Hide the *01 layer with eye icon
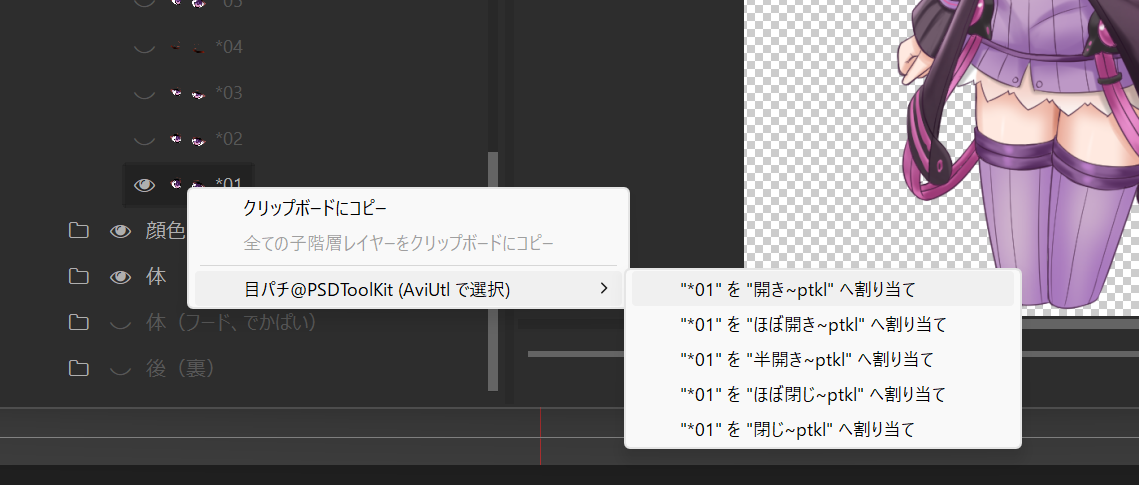The height and width of the screenshot is (485, 1139). [x=145, y=184]
